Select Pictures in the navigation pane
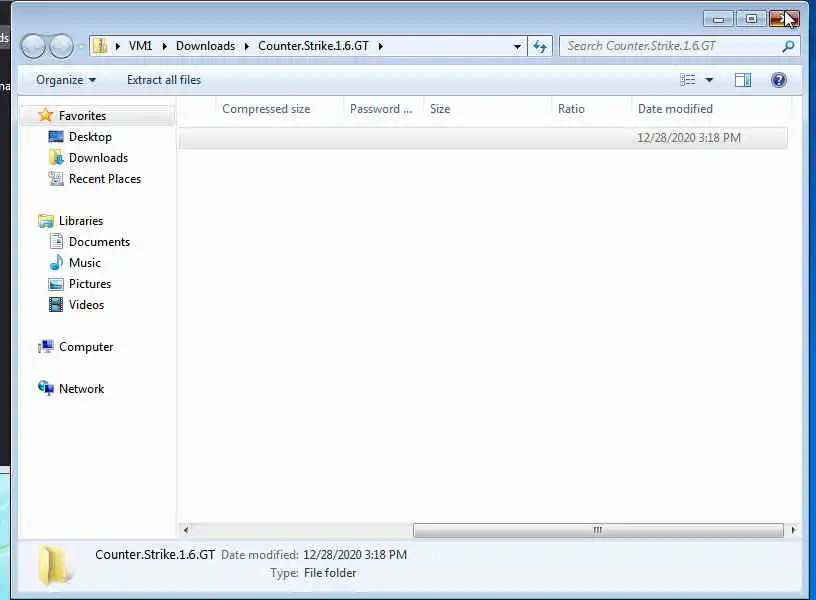Screen dimensions: 816x600 click(x=90, y=284)
